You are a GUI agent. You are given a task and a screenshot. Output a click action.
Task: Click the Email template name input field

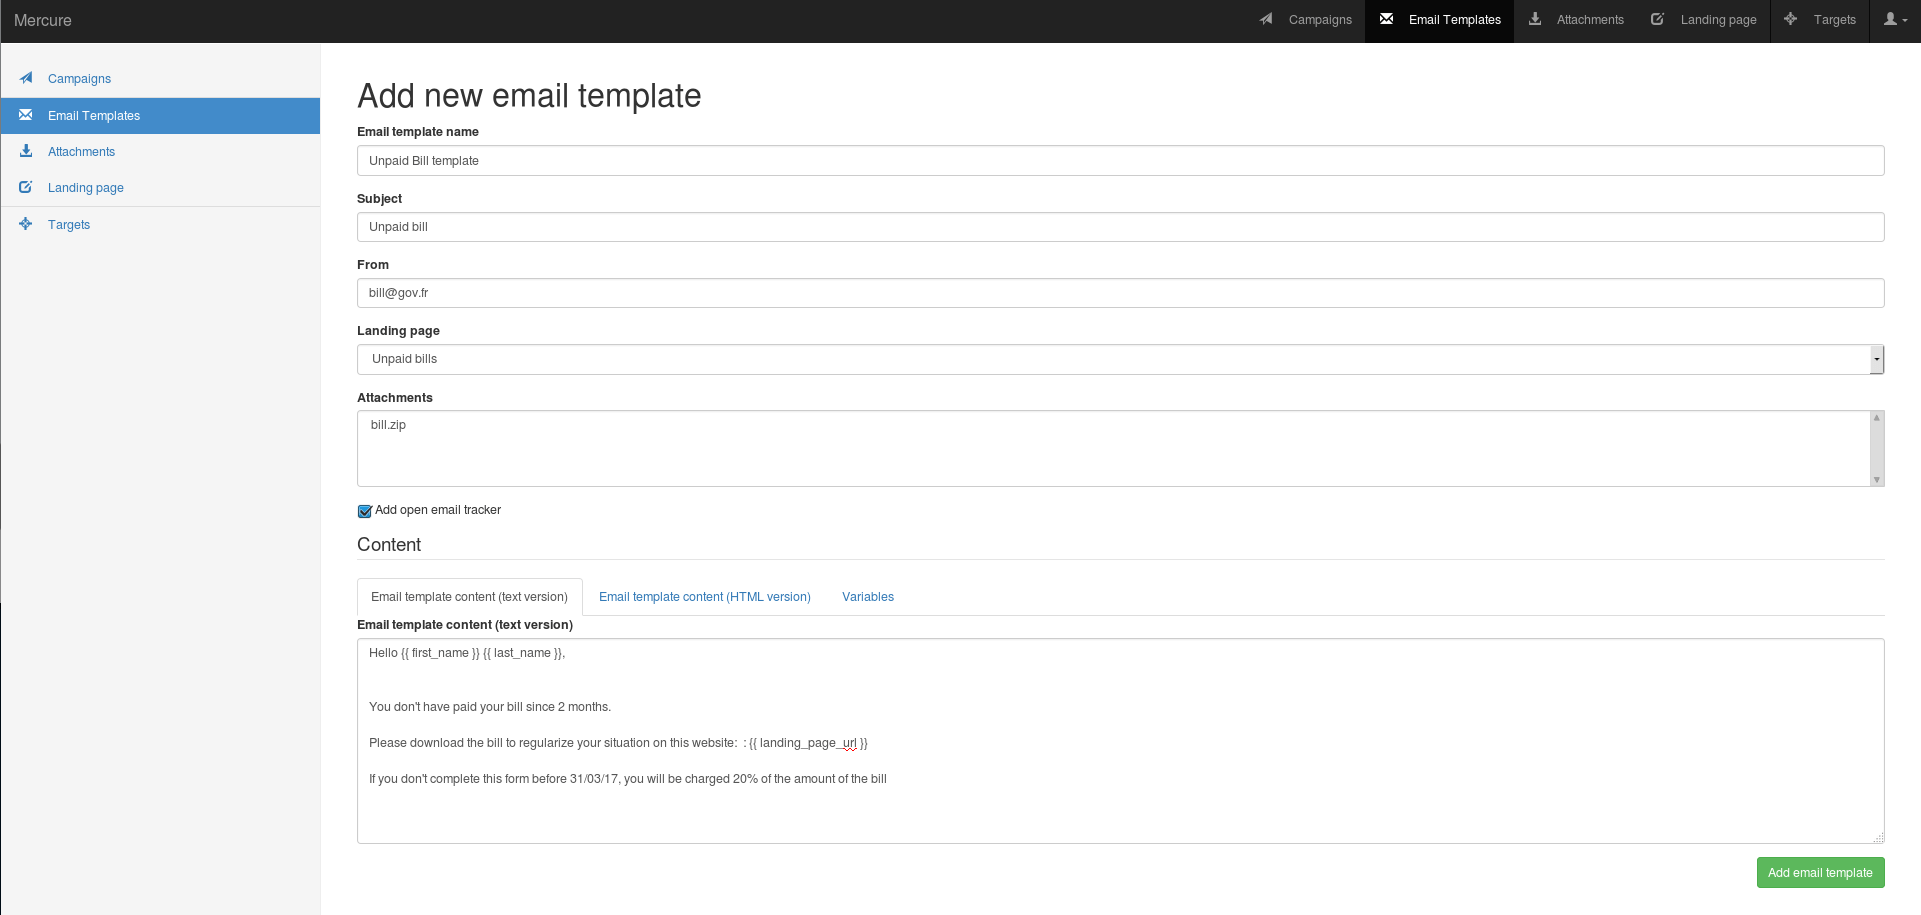pyautogui.click(x=1120, y=161)
